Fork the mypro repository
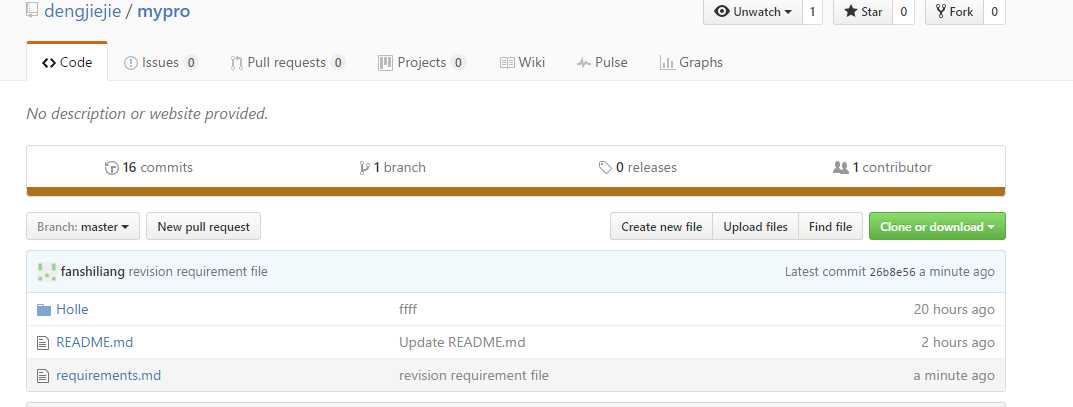This screenshot has height=407, width=1073. point(954,12)
